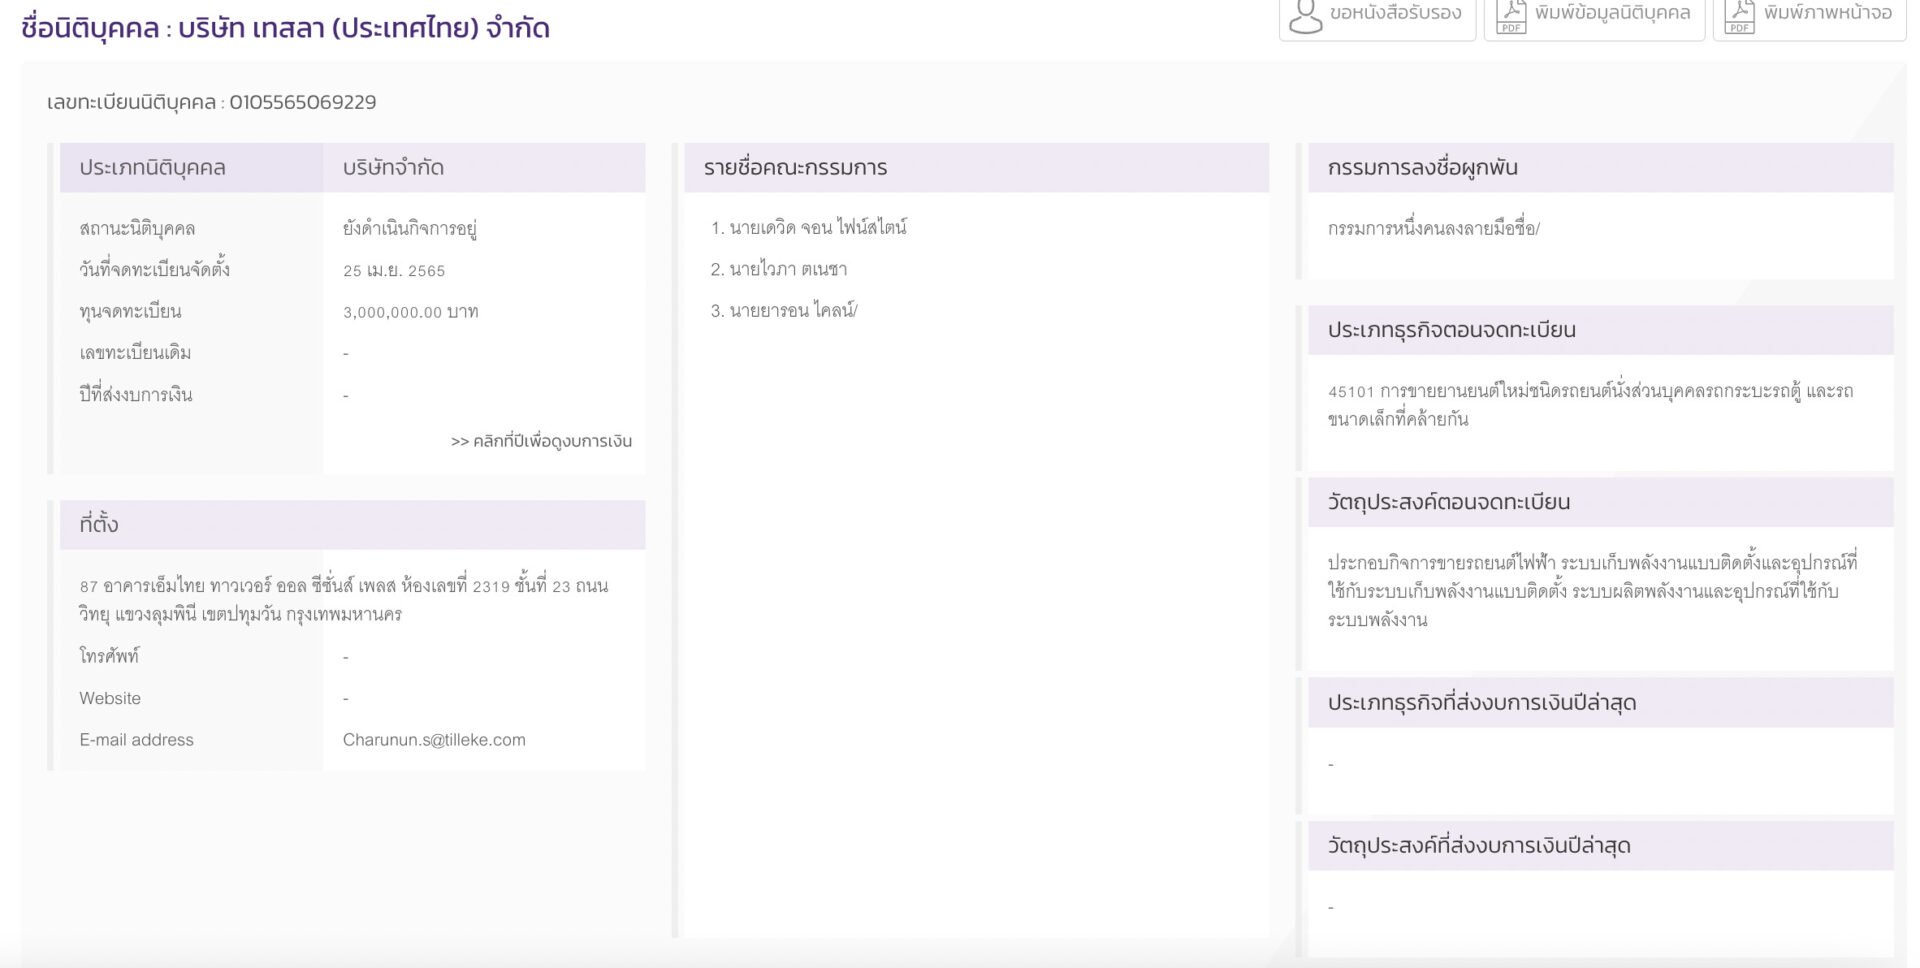Viewport: 1920px width, 968px height.
Task: Click text กรรมการหนึ่งคนลงลายมือชื่อ/
Action: (1434, 229)
